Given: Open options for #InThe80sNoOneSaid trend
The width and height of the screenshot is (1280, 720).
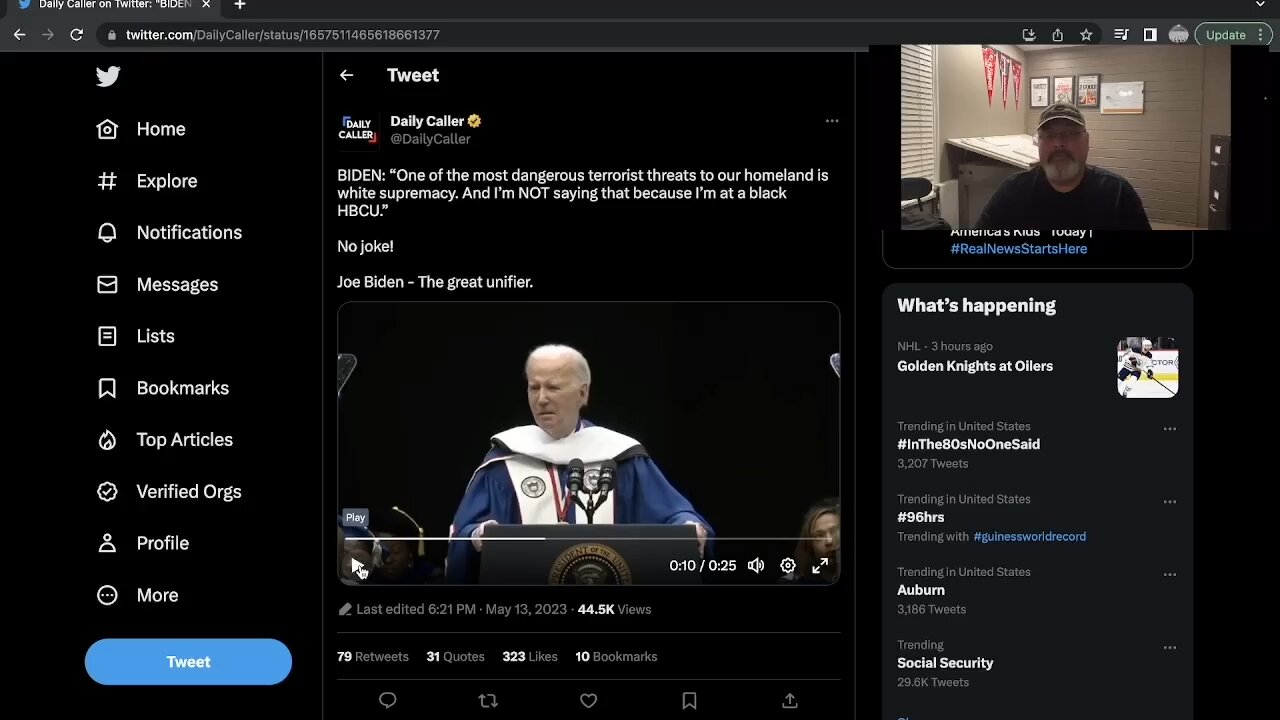Looking at the screenshot, I should point(1169,429).
